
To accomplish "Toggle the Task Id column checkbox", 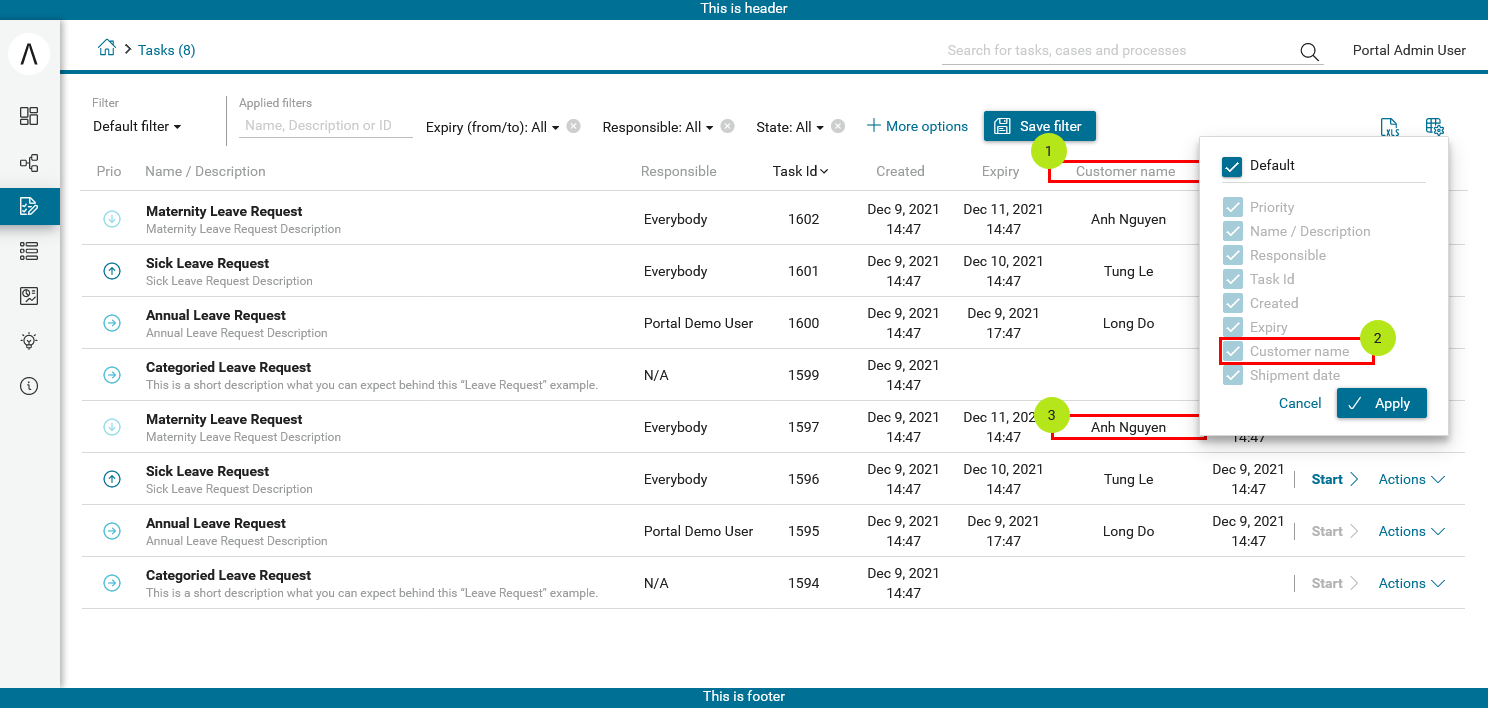I will 1232,279.
